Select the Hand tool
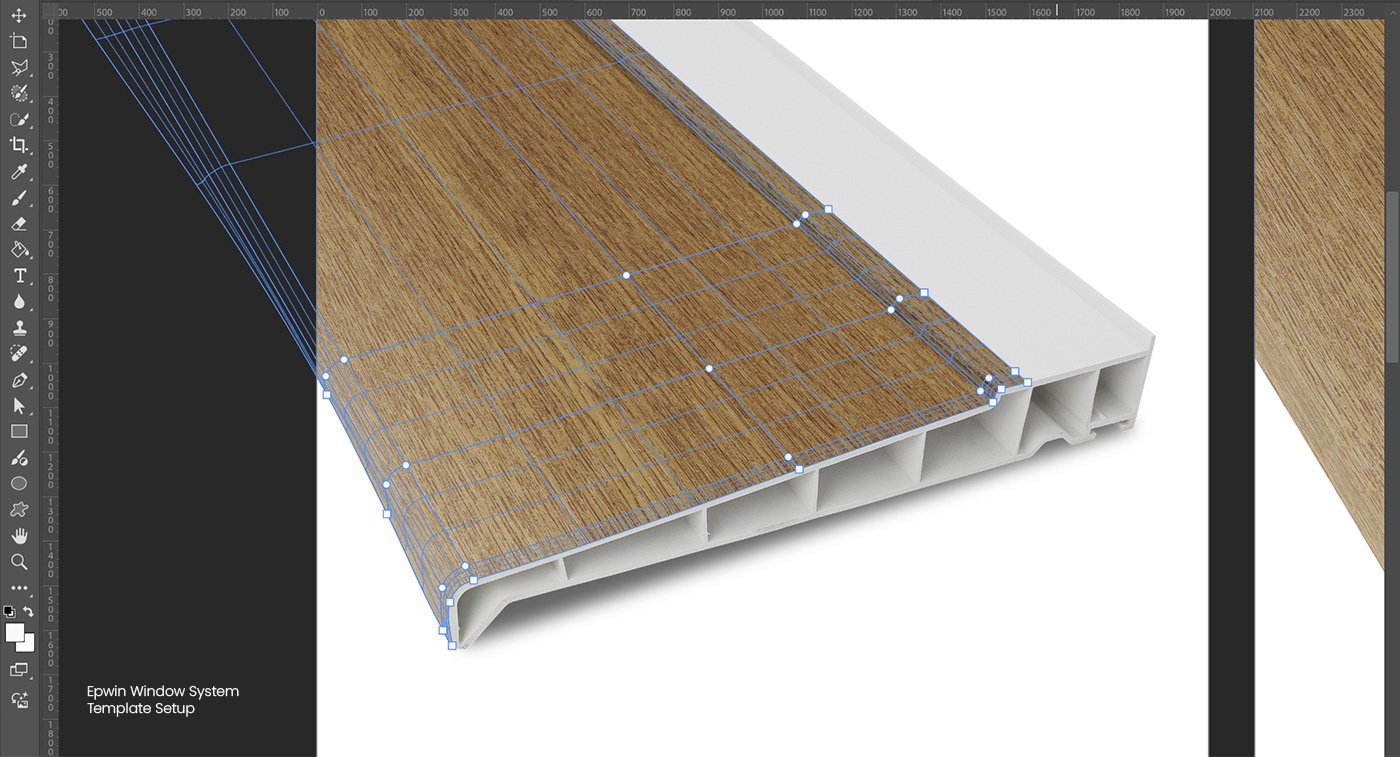Viewport: 1400px width, 757px height. (19, 536)
